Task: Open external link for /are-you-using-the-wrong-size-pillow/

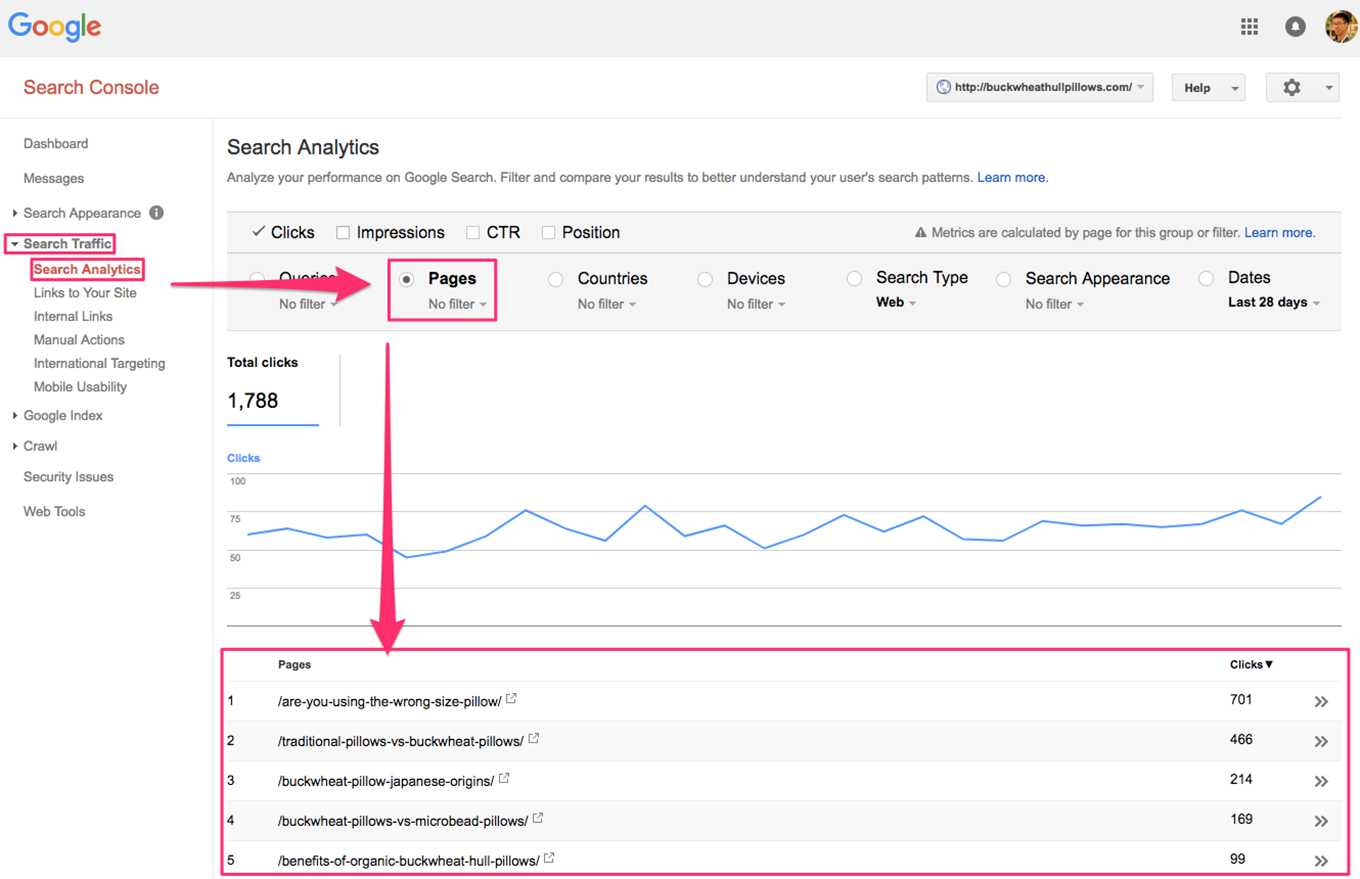Action: (512, 699)
